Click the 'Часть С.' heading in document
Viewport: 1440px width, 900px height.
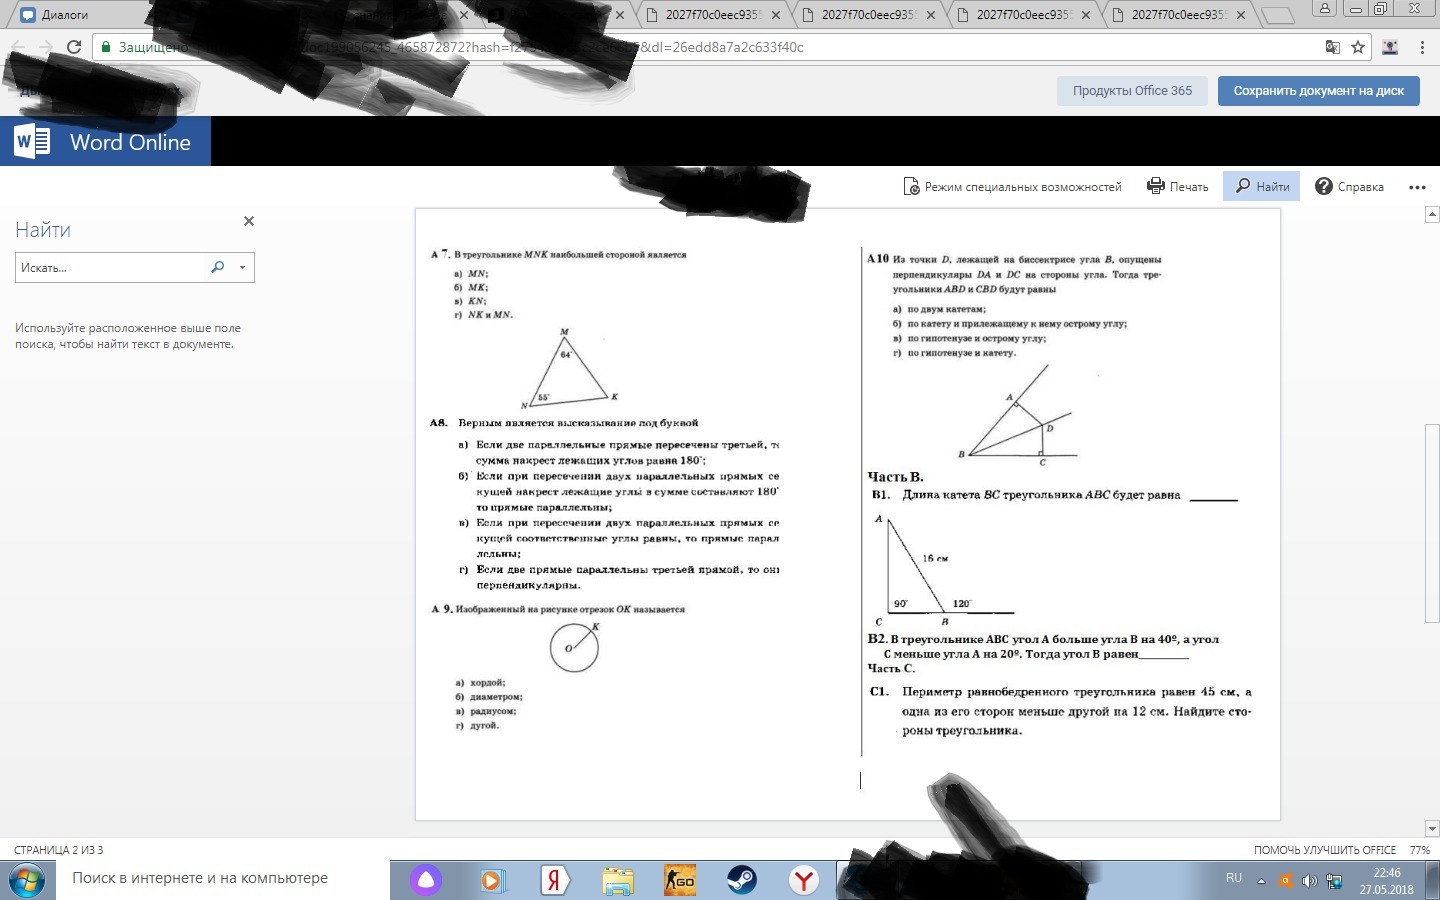pyautogui.click(x=892, y=668)
